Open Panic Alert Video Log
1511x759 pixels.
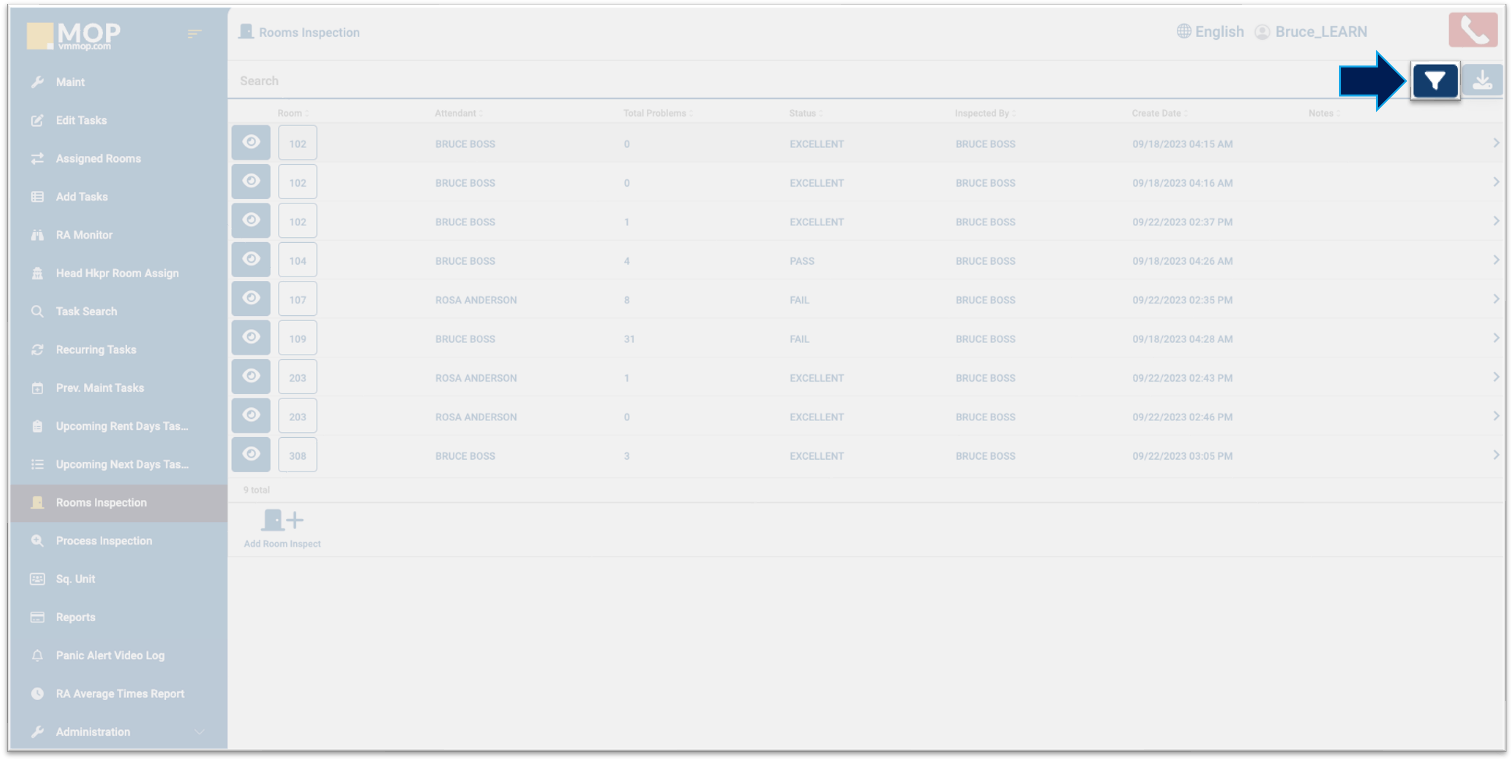110,656
